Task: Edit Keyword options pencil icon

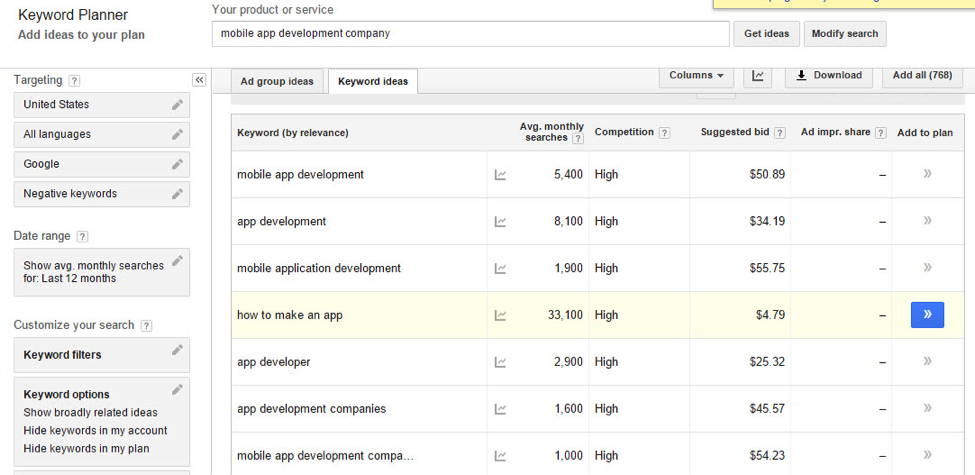Action: point(177,390)
